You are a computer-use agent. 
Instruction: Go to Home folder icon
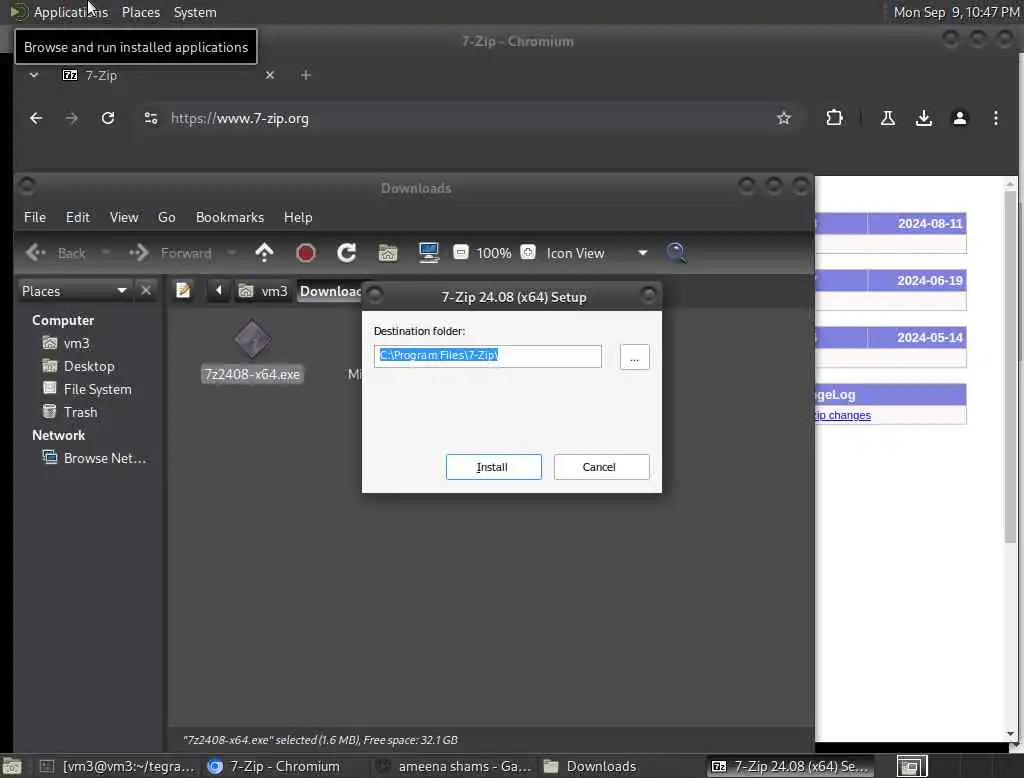(x=388, y=253)
